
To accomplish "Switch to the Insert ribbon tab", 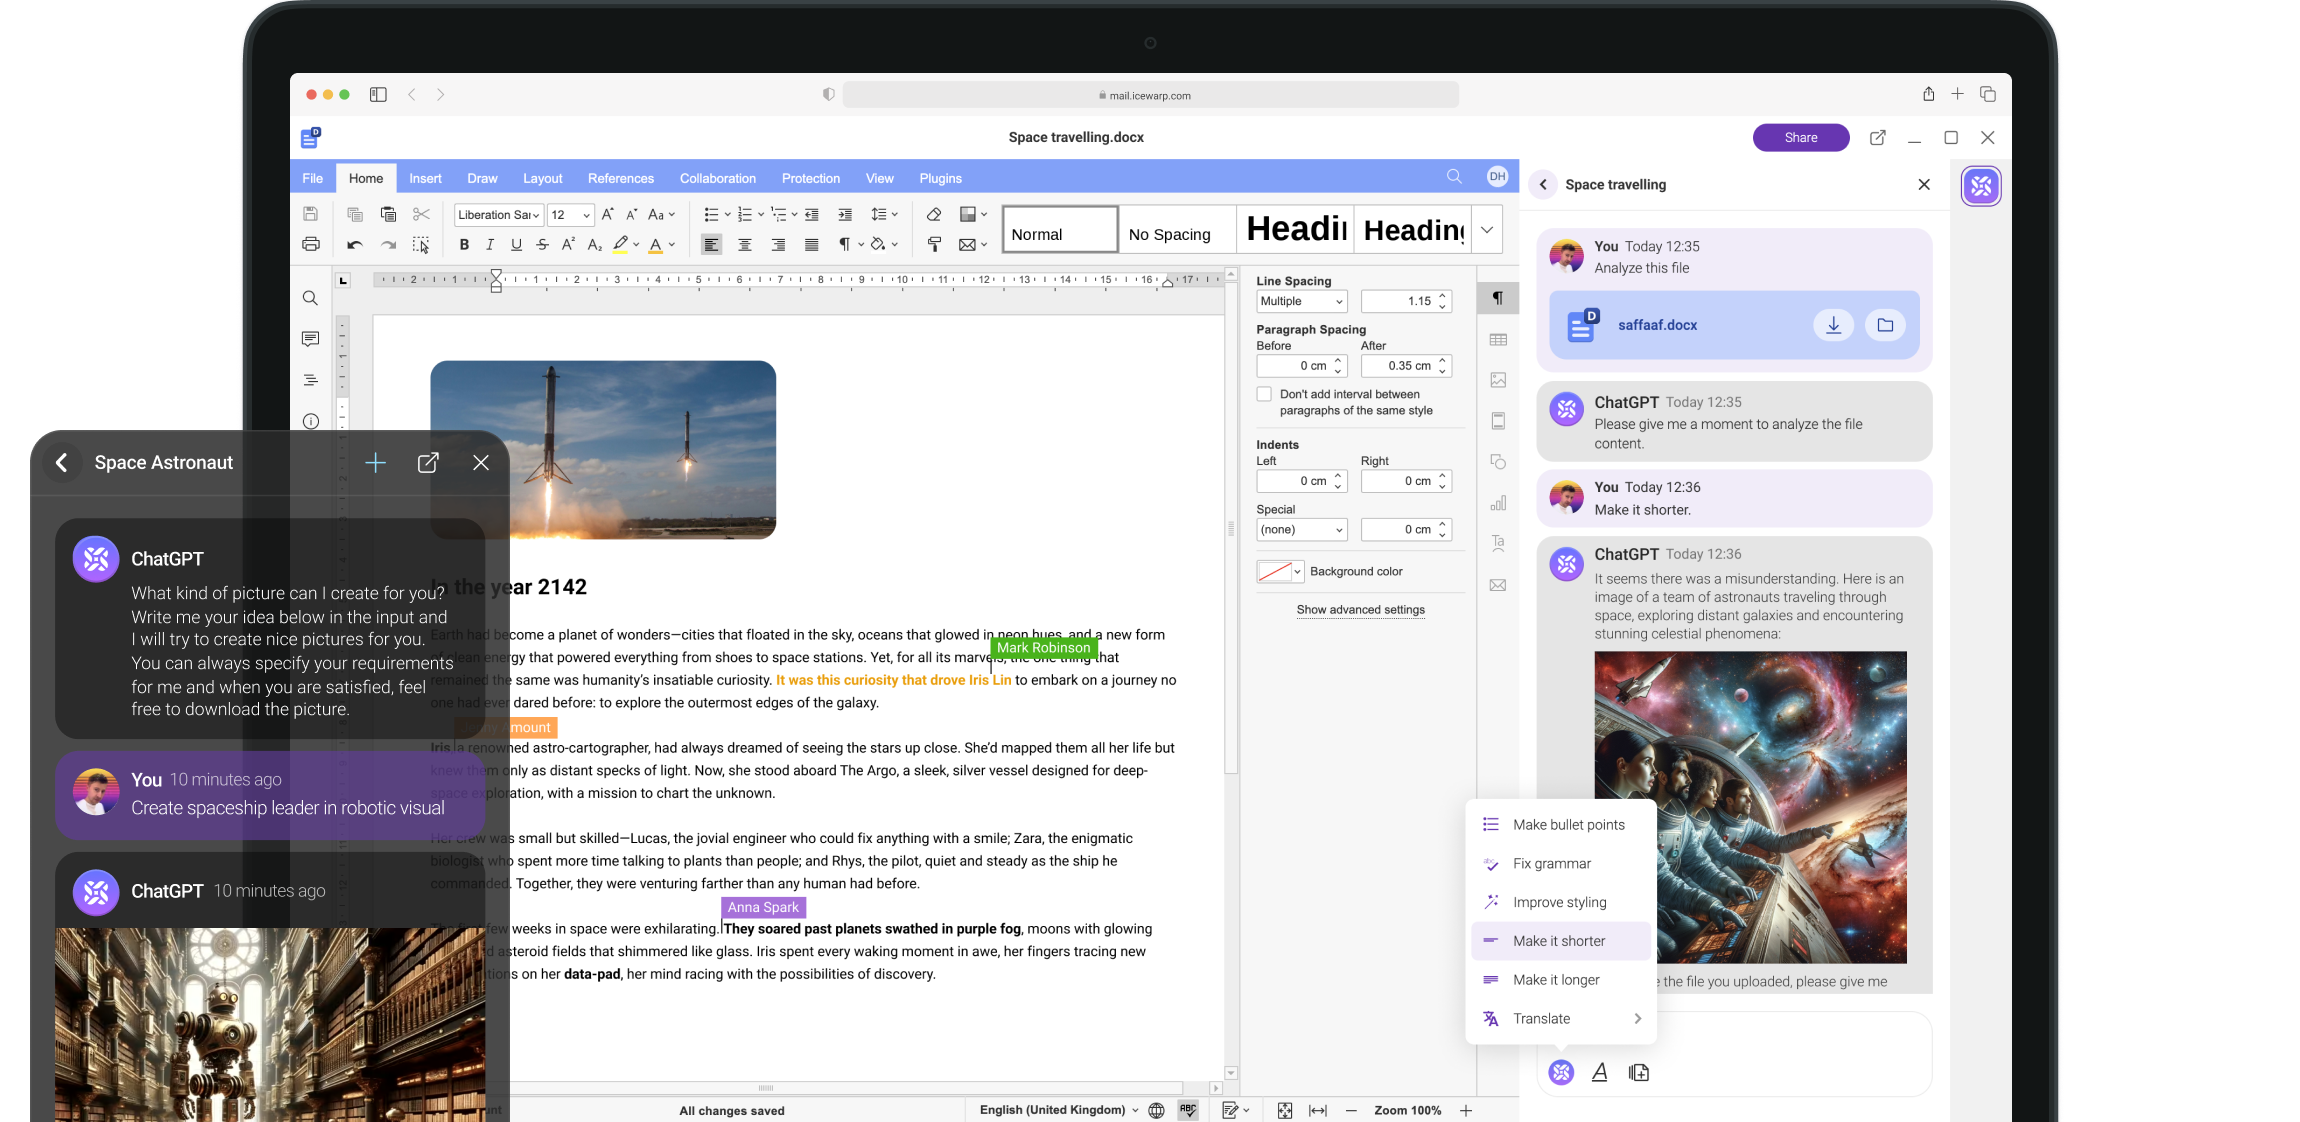I will coord(425,177).
